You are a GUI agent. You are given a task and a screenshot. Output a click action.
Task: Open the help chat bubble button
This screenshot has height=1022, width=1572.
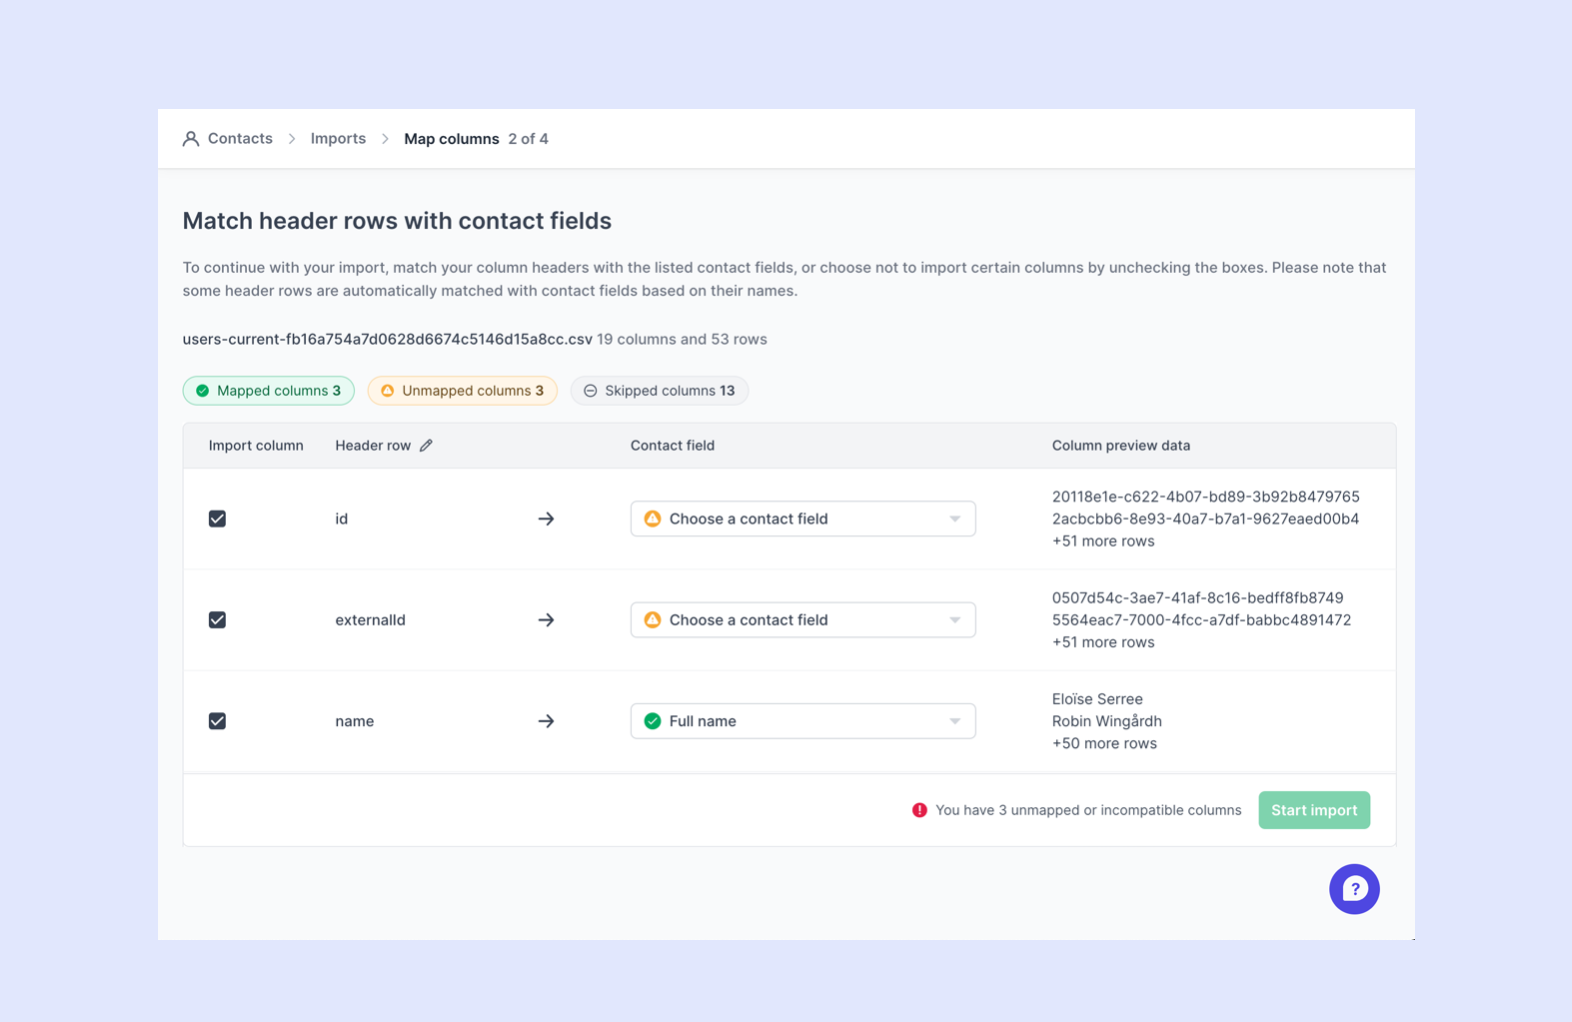click(1354, 889)
